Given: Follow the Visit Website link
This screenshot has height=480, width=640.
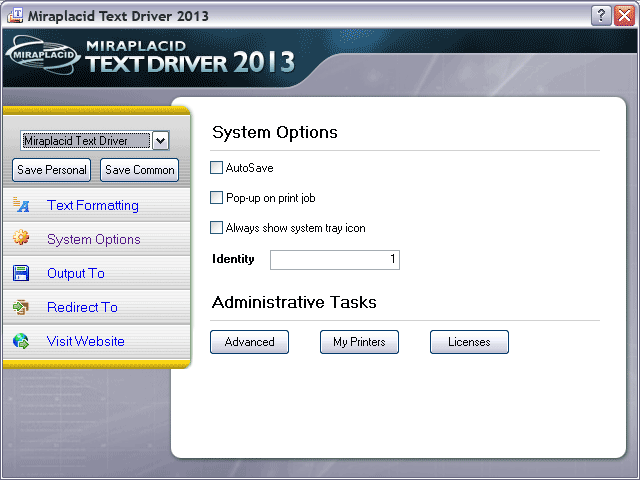Looking at the screenshot, I should (86, 341).
